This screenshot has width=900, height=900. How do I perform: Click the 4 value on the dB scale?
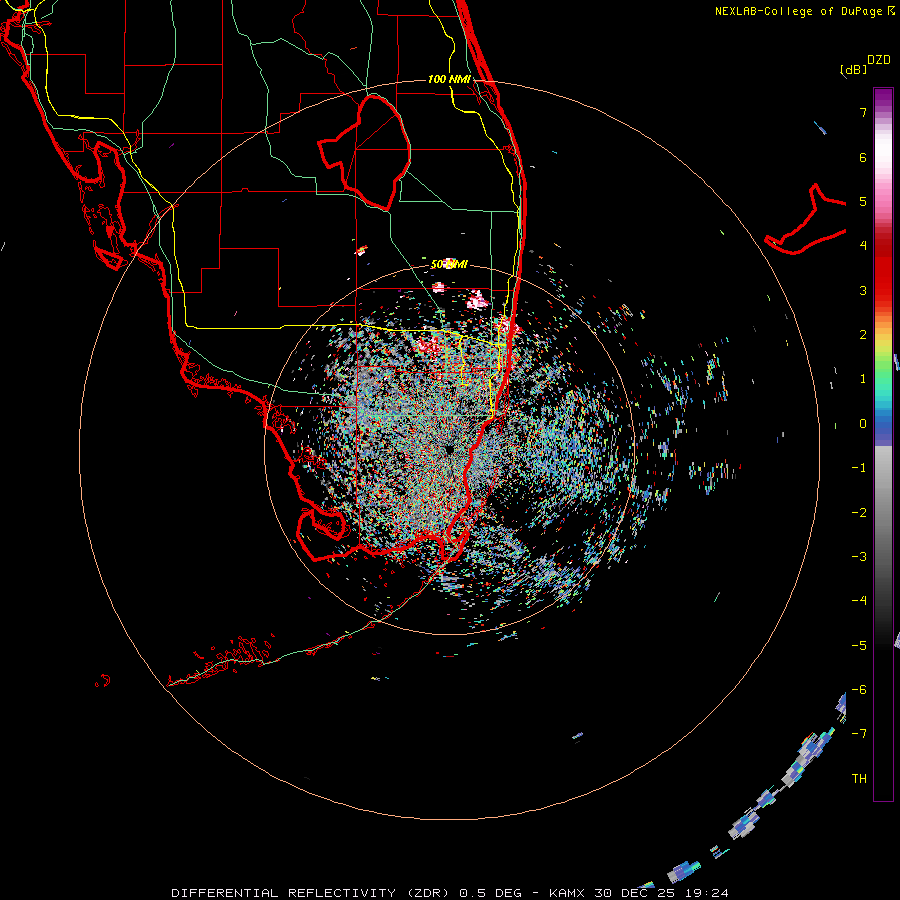pyautogui.click(x=863, y=246)
